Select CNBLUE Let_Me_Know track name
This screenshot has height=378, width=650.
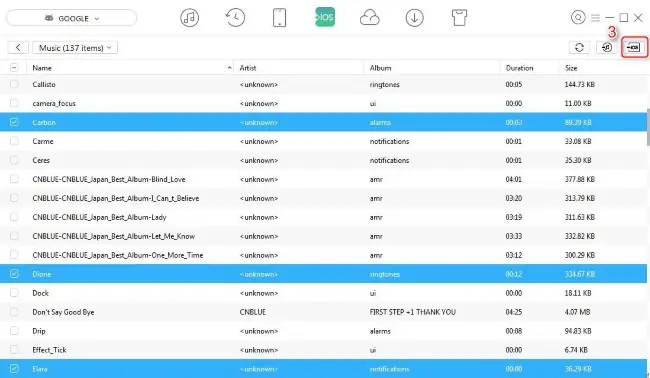[114, 236]
